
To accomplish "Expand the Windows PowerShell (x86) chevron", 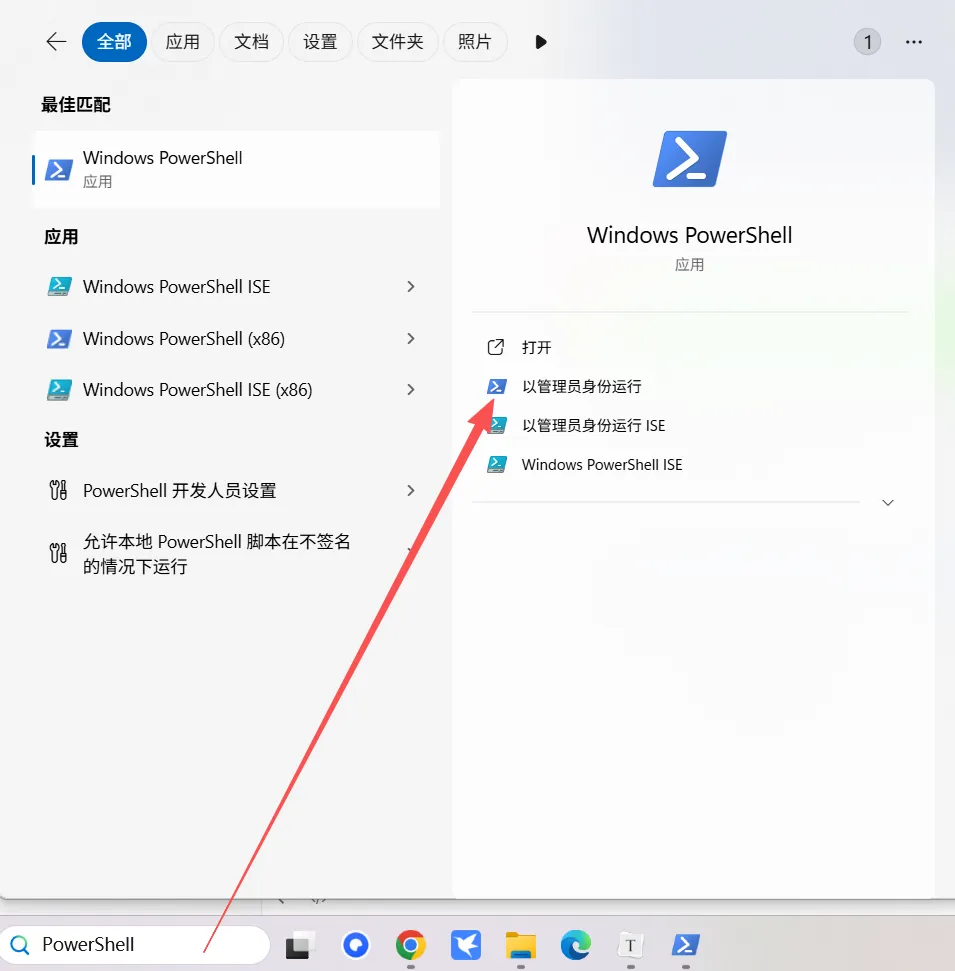I will pos(411,339).
